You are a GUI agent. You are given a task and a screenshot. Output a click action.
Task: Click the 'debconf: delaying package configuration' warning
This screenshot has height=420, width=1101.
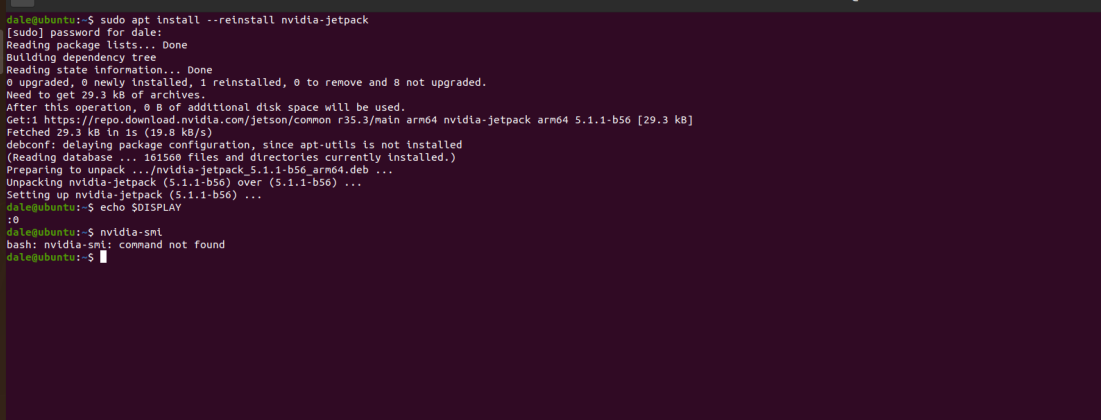234,145
